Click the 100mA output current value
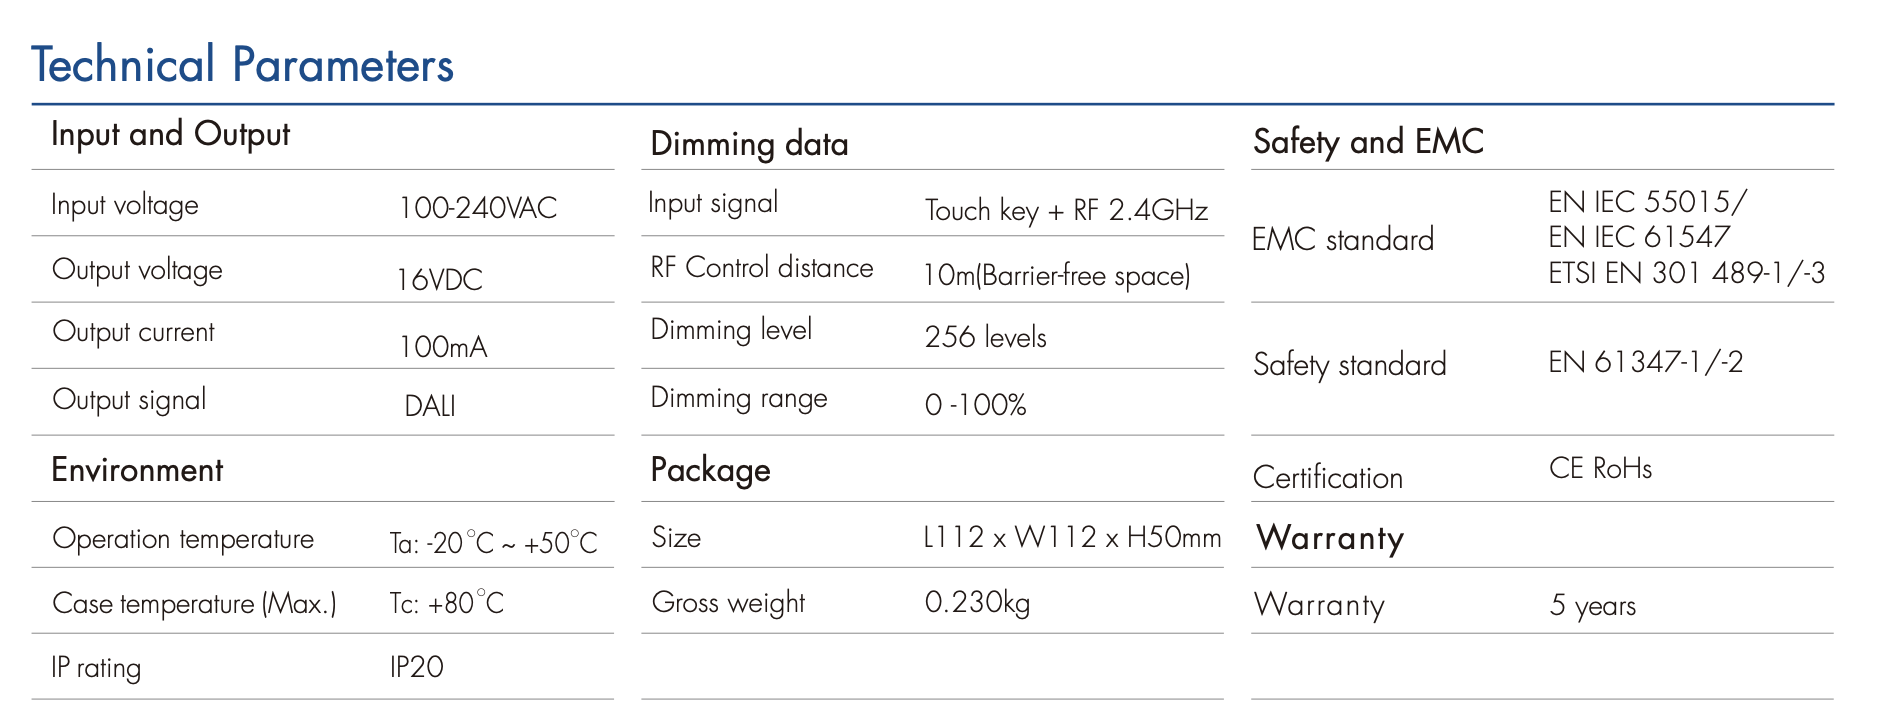 point(442,347)
